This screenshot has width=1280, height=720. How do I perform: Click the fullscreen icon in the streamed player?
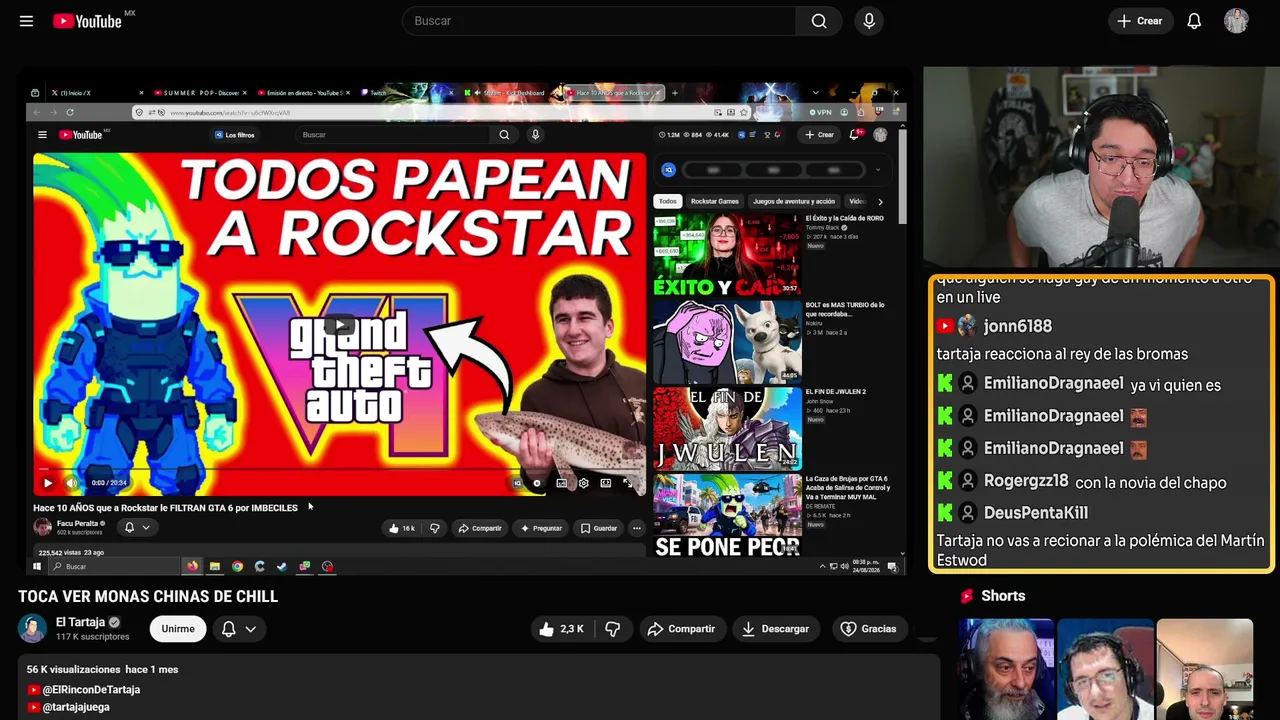pyautogui.click(x=628, y=483)
